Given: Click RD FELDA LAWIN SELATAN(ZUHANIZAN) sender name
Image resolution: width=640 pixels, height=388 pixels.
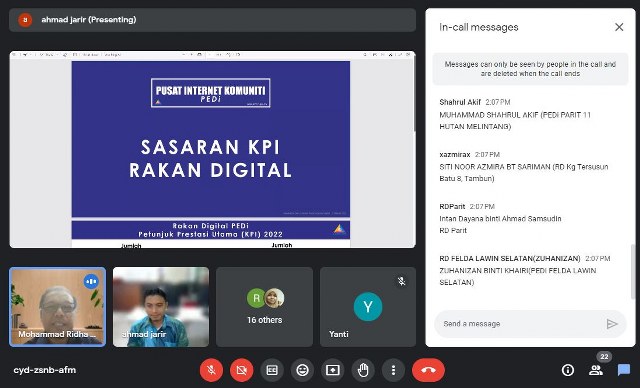Looking at the screenshot, I should [x=510, y=258].
